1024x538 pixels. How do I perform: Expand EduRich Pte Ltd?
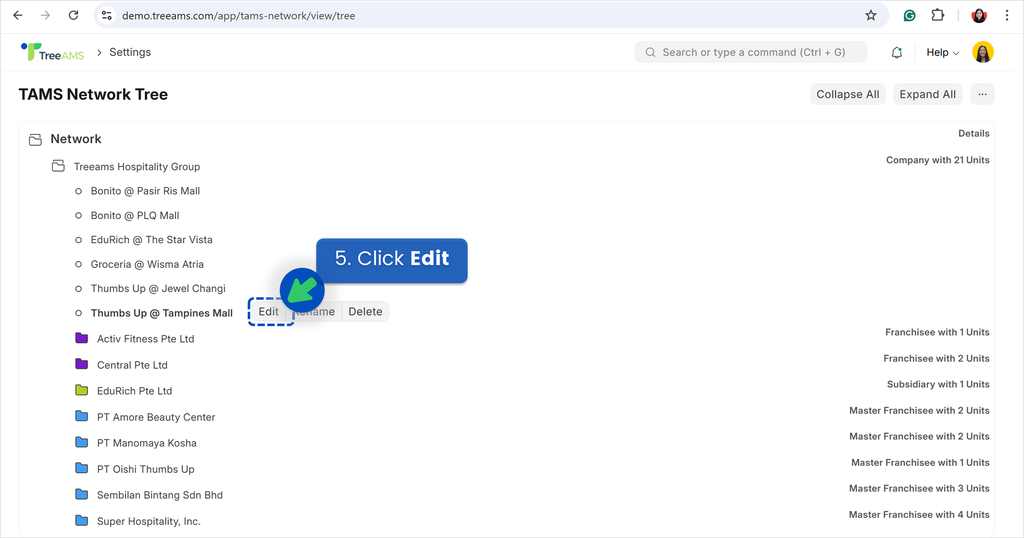(x=135, y=391)
